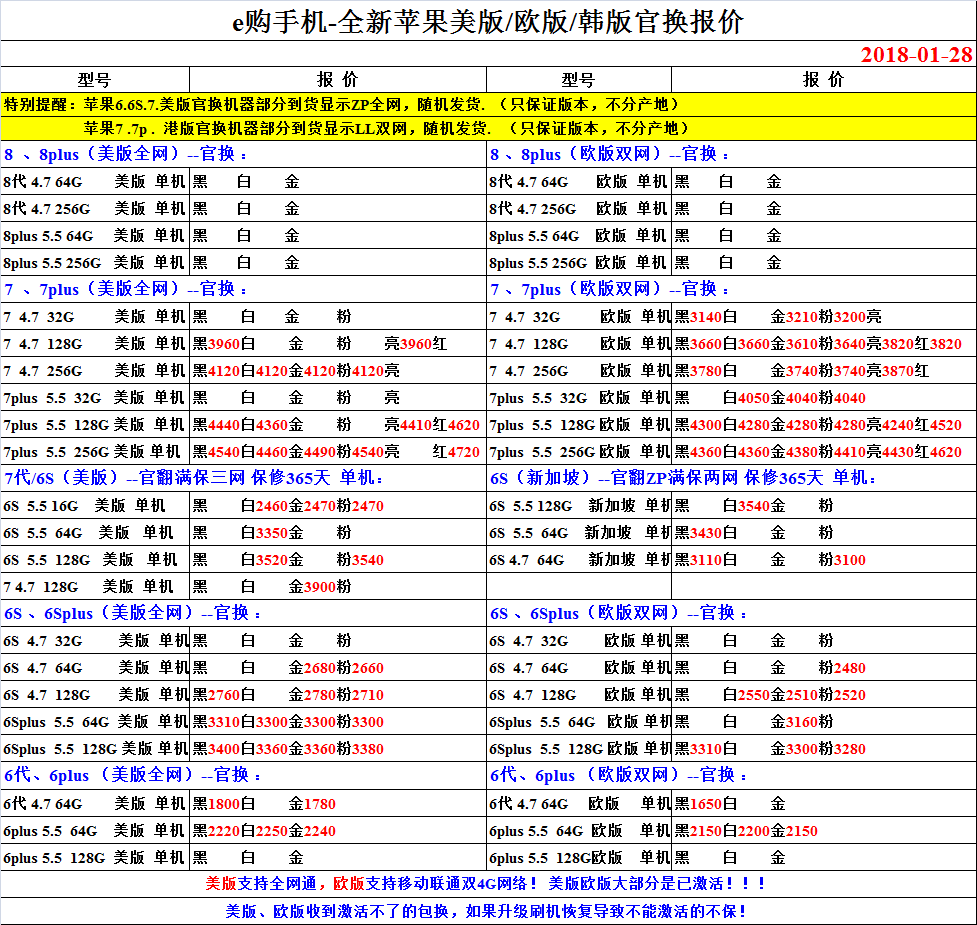Click price "粉2480" in 6S 4.7 64G 欧版 row
Image resolution: width=977 pixels, height=925 pixels.
coord(842,668)
